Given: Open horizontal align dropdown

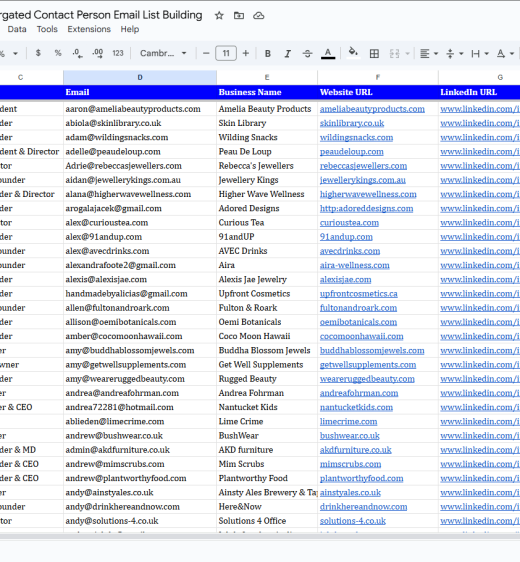Looking at the screenshot, I should coord(429,53).
